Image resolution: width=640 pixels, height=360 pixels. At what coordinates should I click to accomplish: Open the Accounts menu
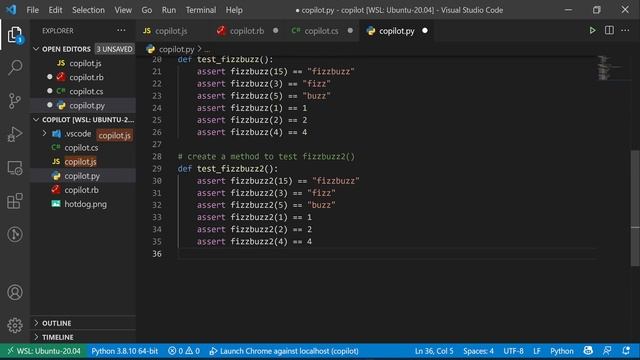click(15, 292)
